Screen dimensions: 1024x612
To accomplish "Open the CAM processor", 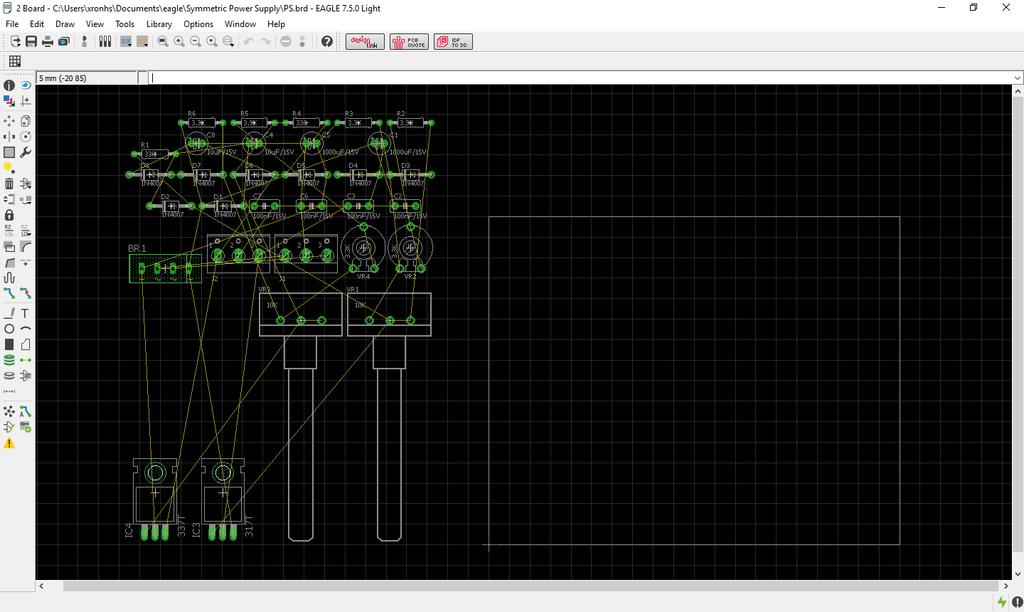I will point(64,42).
